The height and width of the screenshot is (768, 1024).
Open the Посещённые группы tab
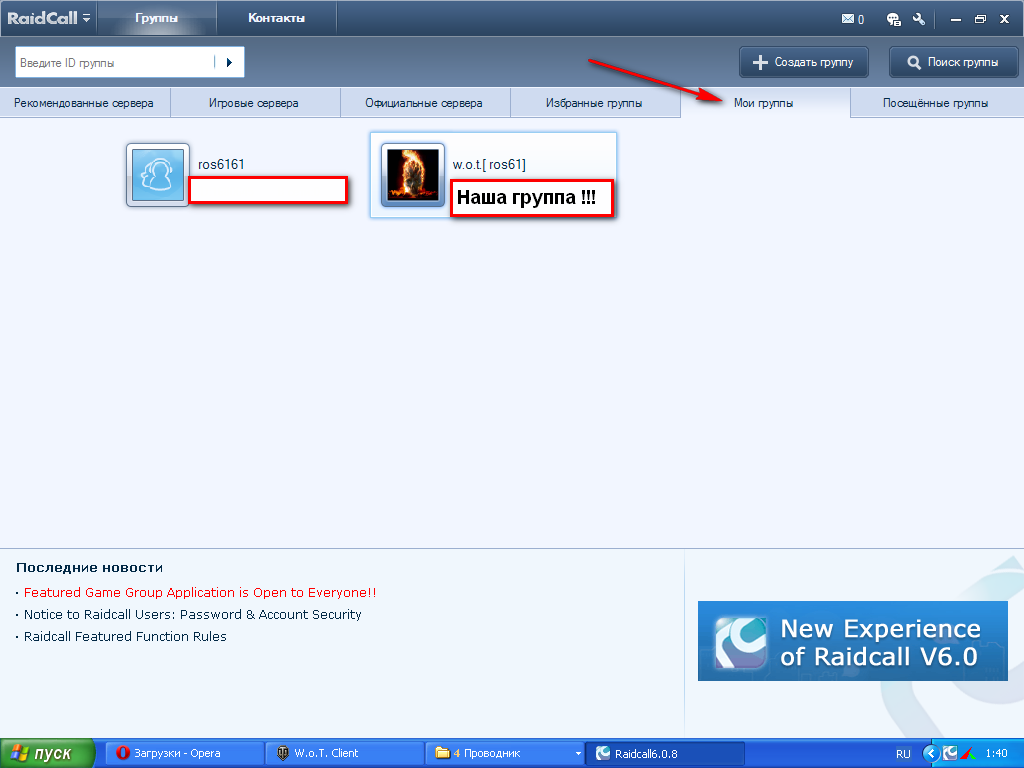[x=935, y=103]
